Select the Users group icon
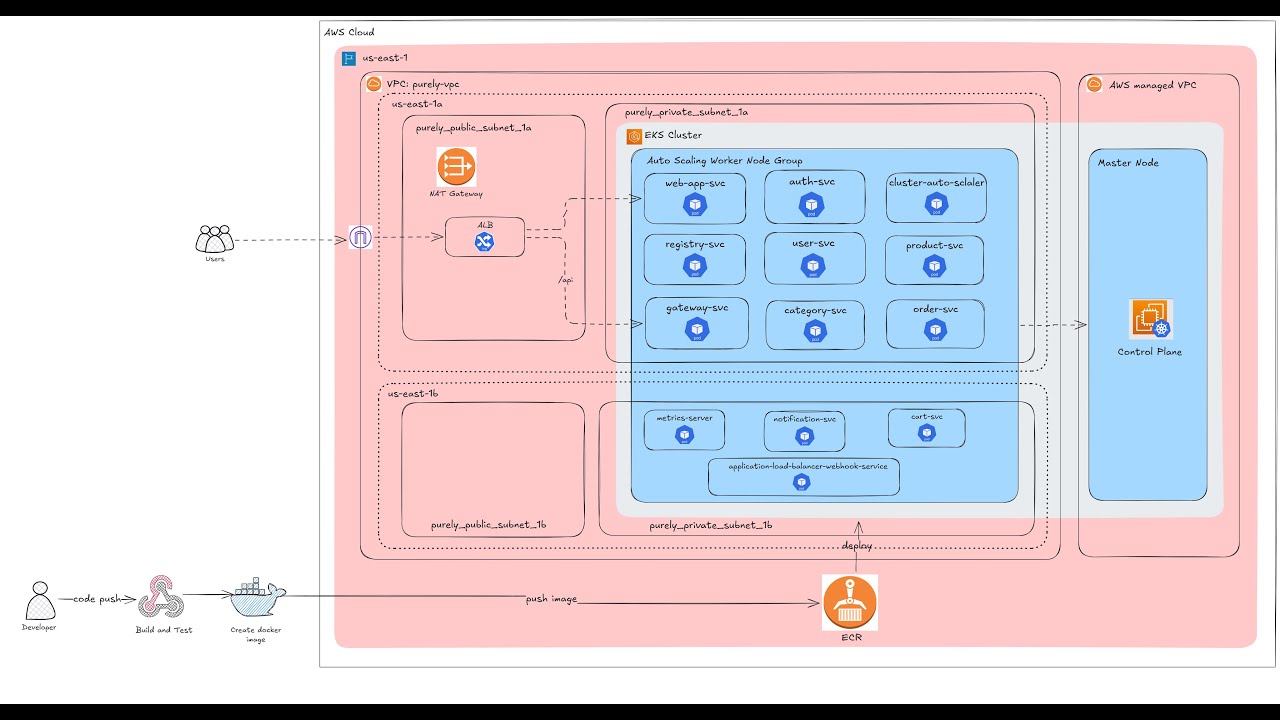1280x720 pixels. pos(215,239)
